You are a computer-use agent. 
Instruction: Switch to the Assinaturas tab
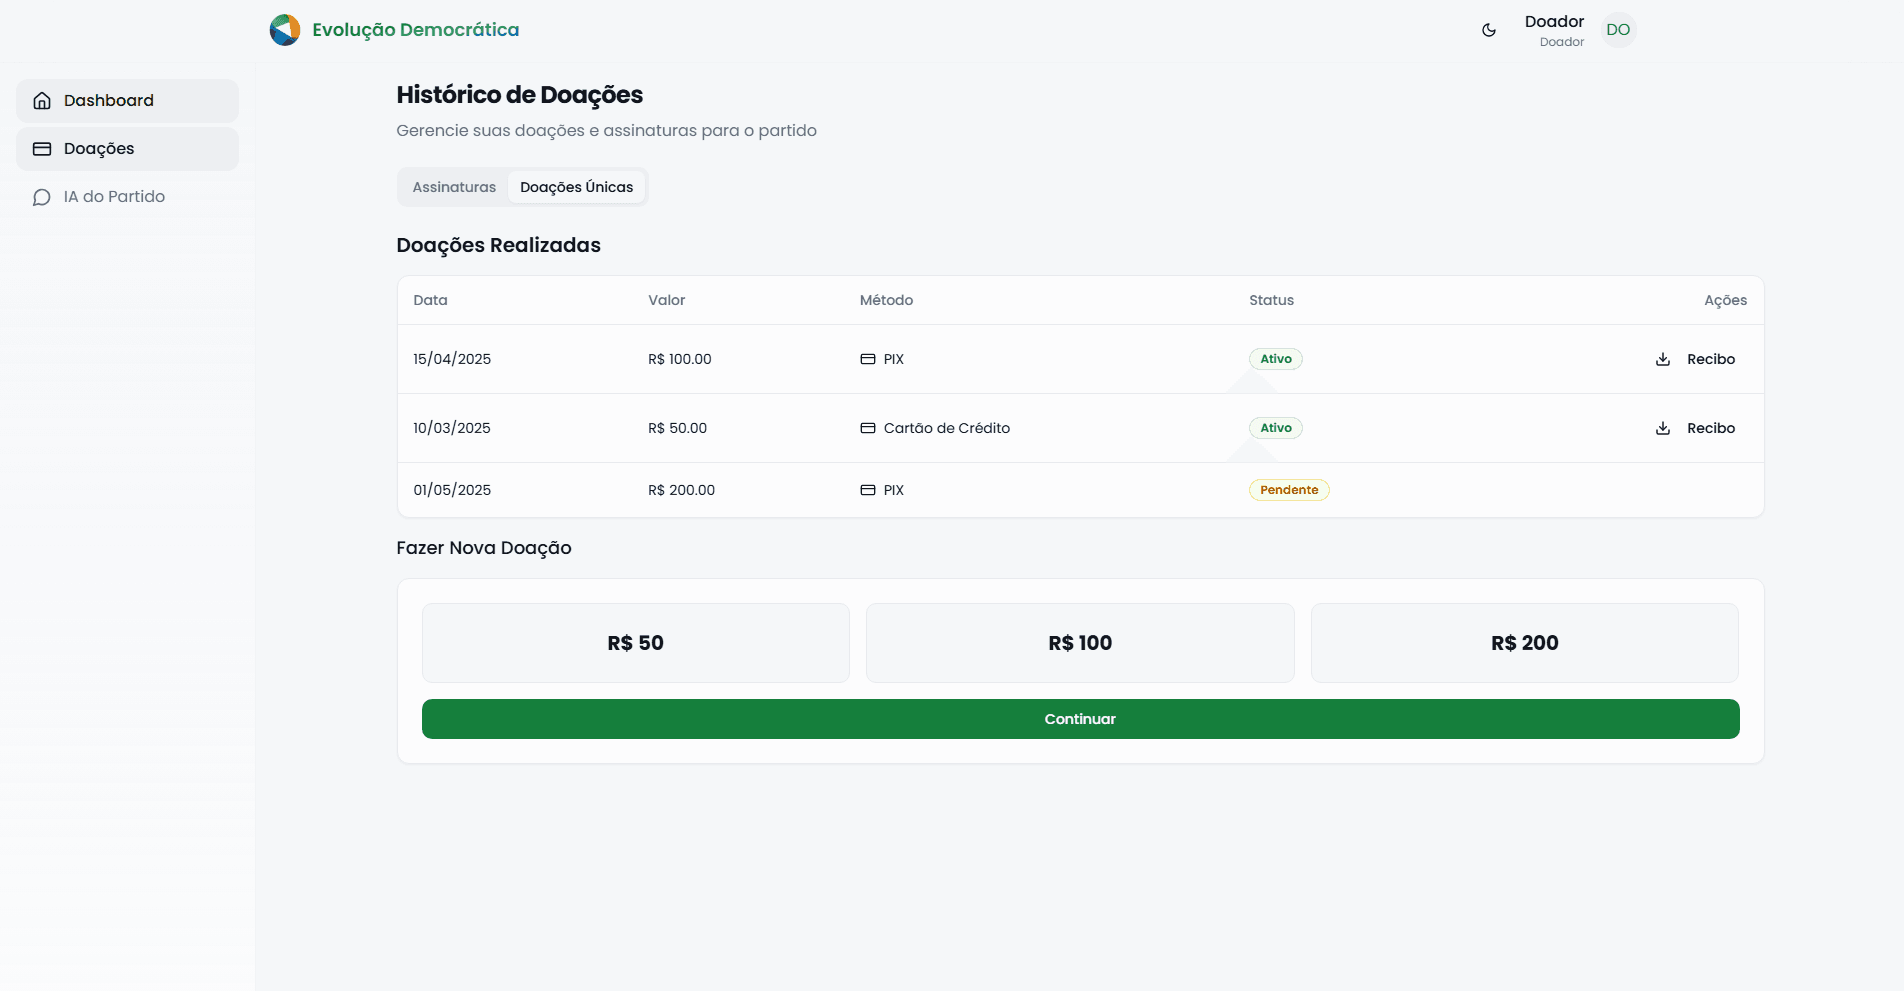coord(454,187)
